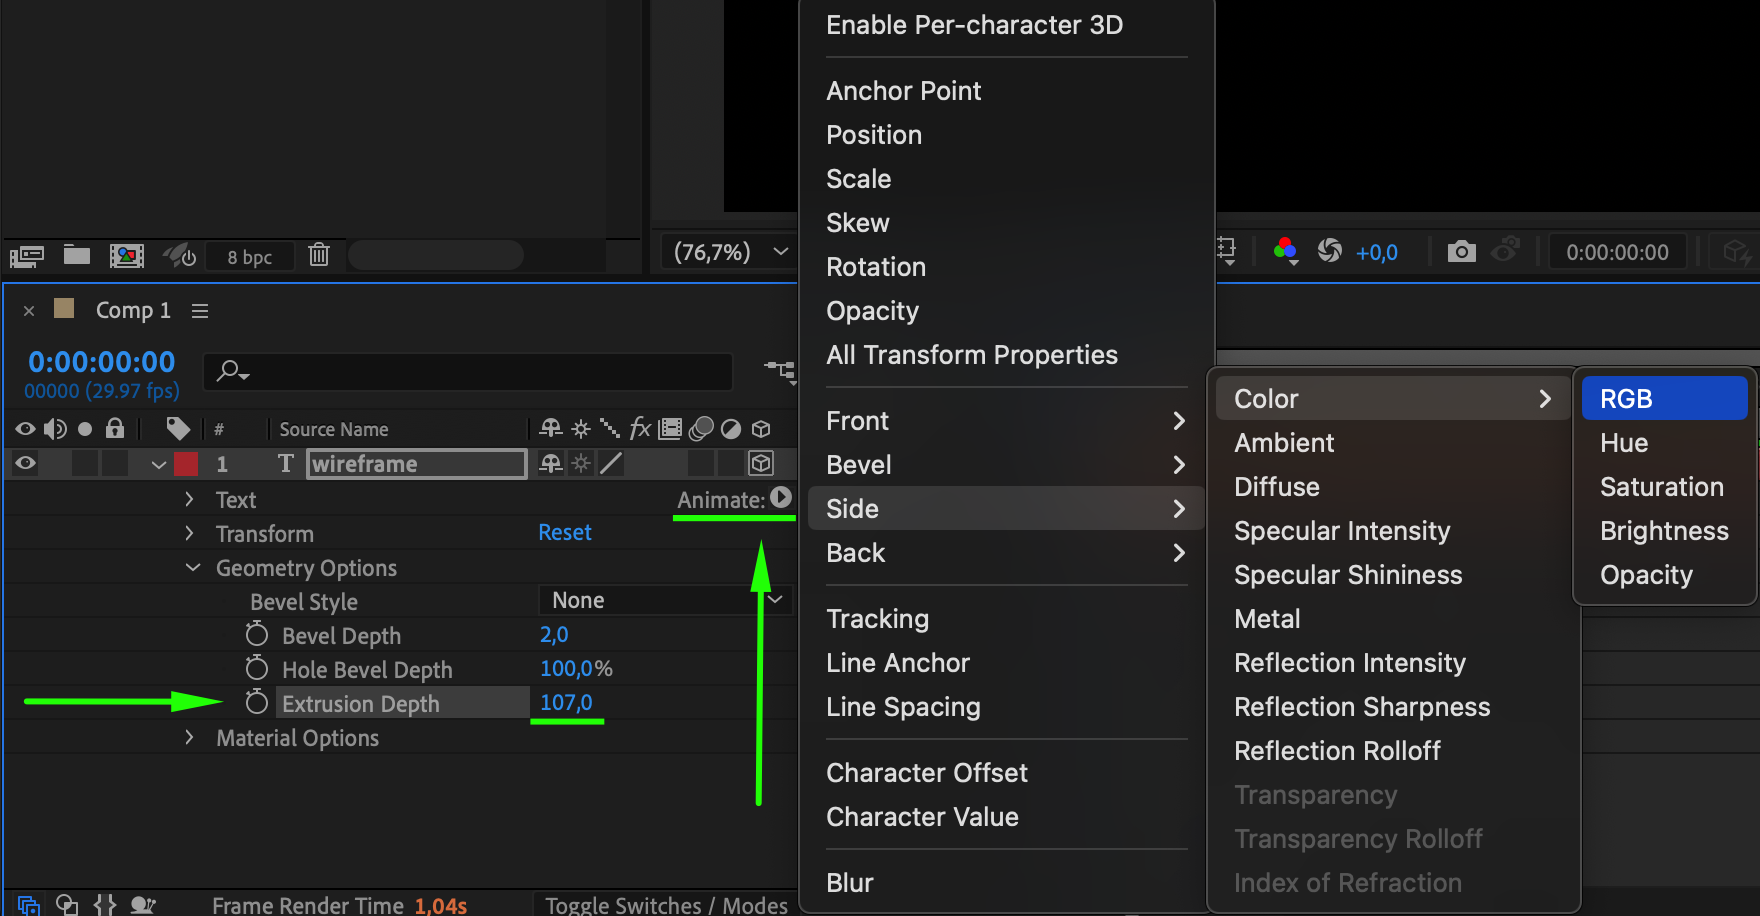Collapse the Geometry Options group
Viewport: 1760px width, 916px height.
(193, 568)
